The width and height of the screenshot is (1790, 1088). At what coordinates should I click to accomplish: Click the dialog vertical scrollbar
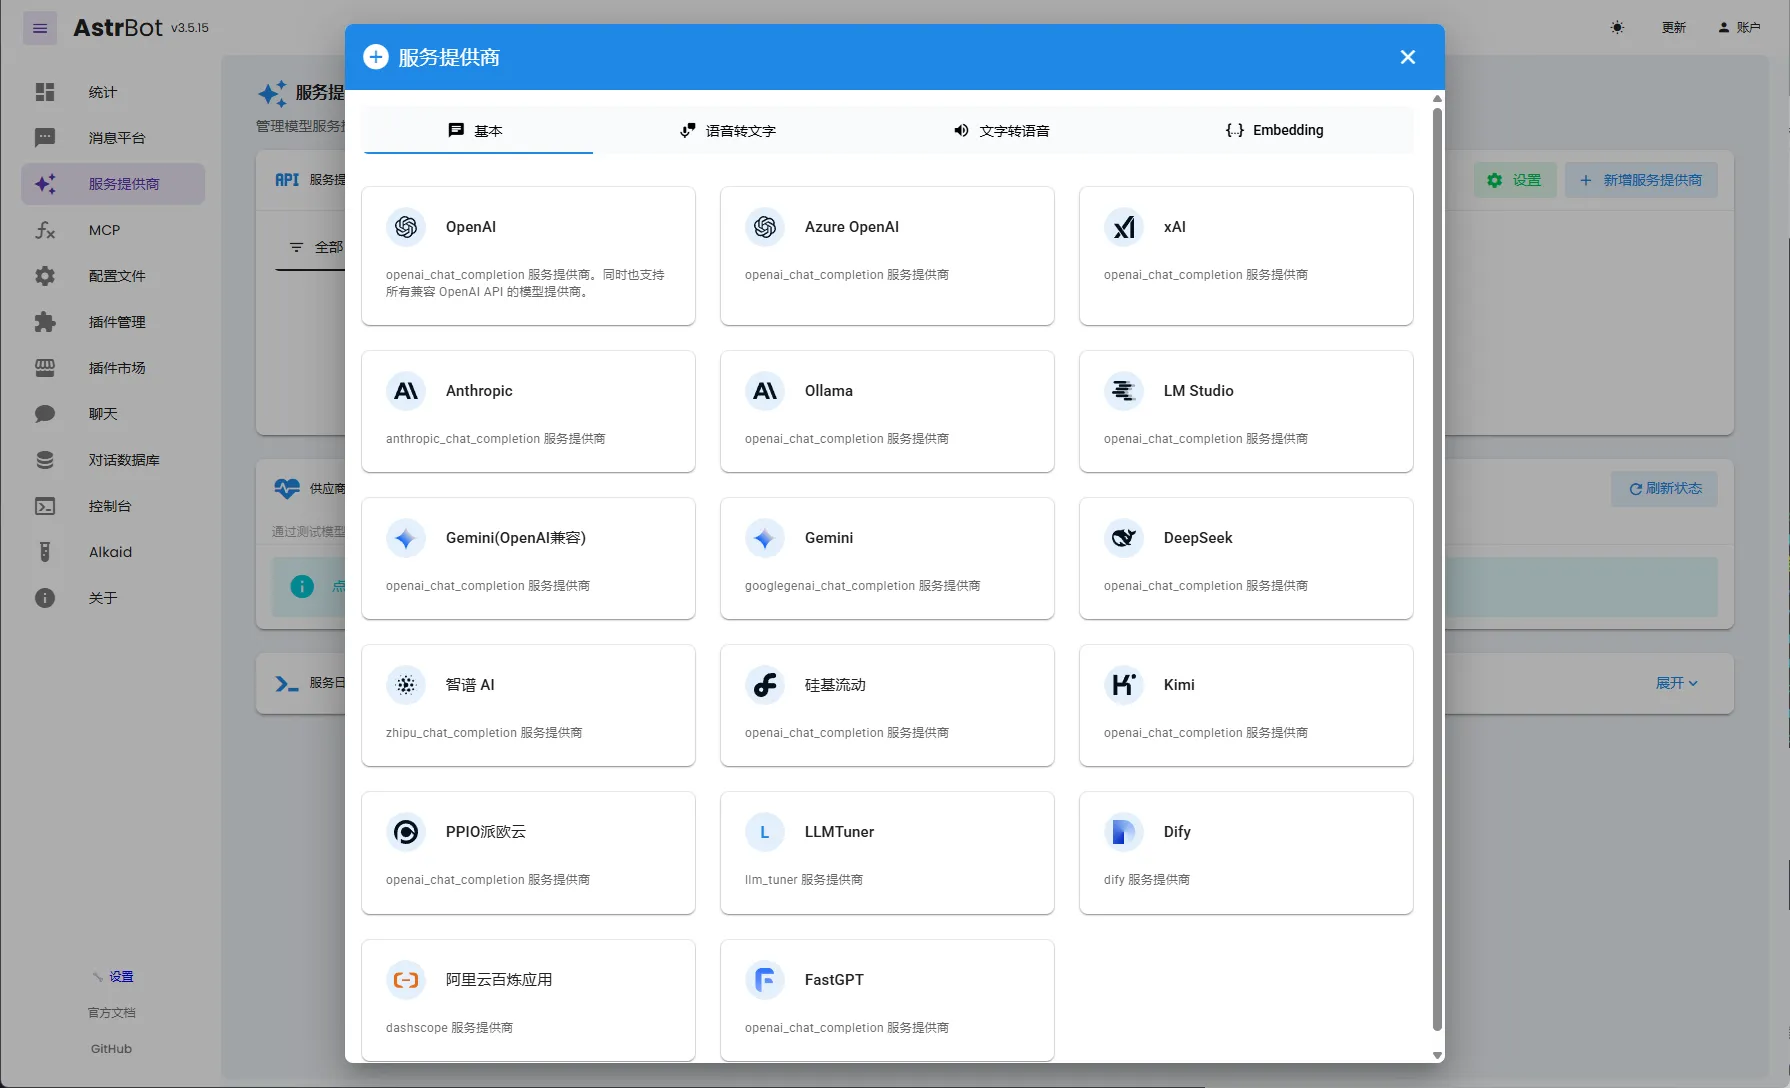(x=1437, y=567)
